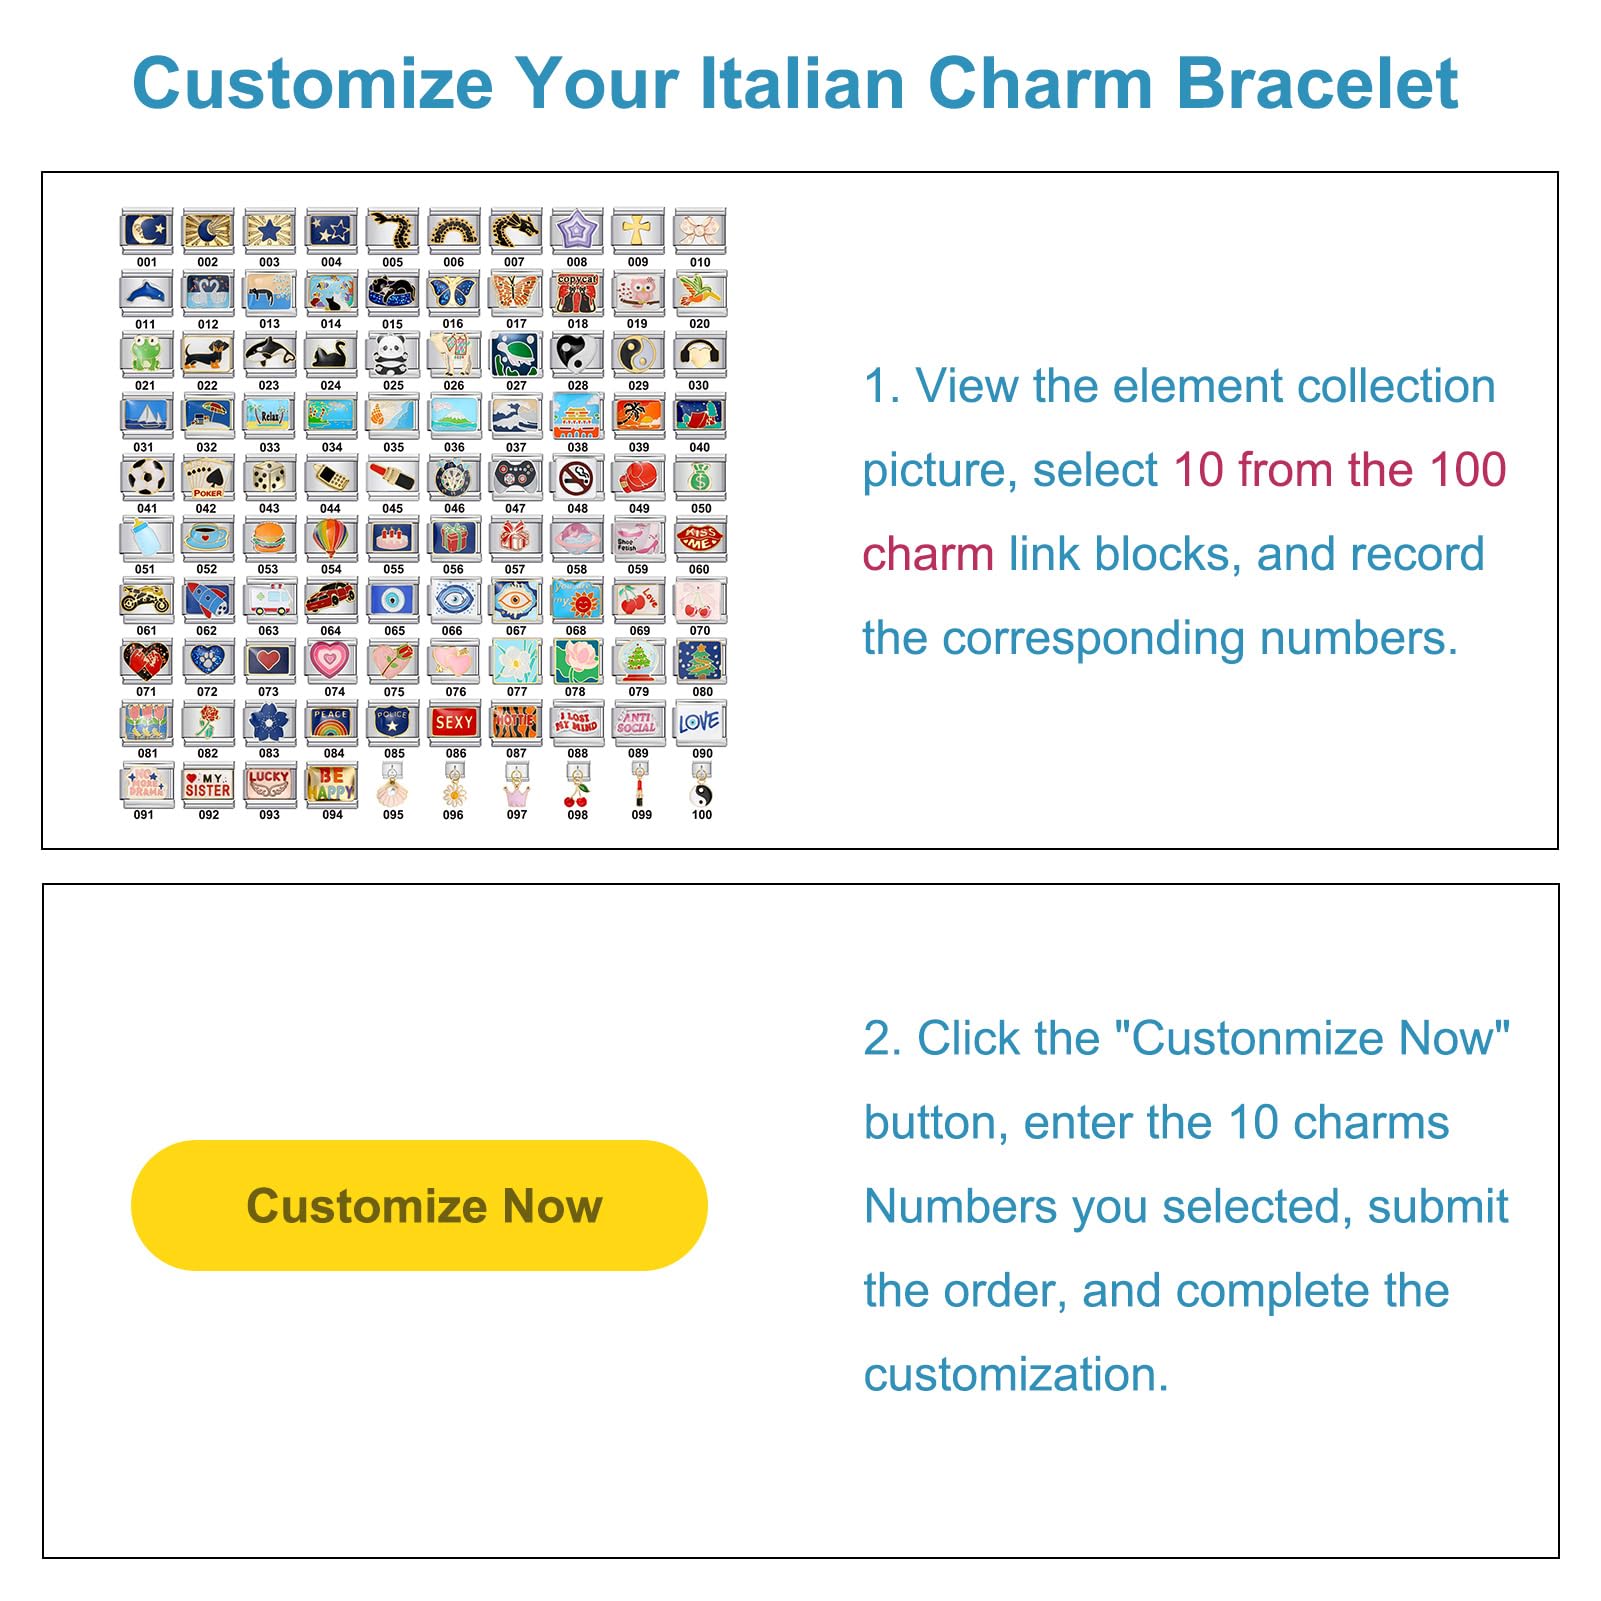Choose the soccer ball charm 041

pyautogui.click(x=146, y=478)
